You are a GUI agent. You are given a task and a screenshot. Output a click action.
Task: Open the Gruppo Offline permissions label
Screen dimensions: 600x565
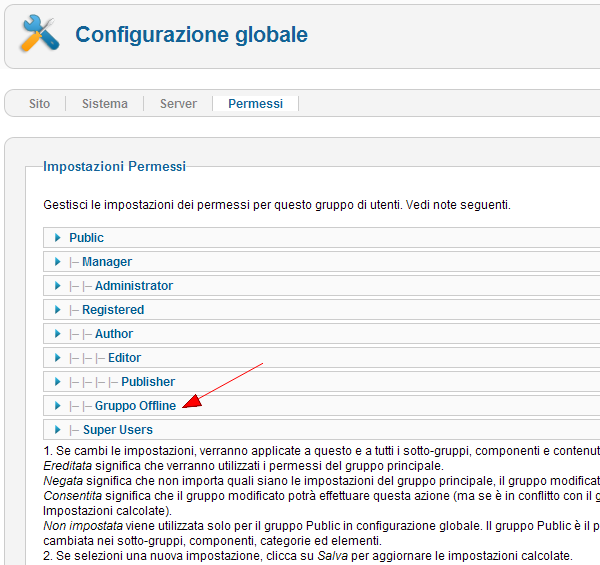coord(135,405)
